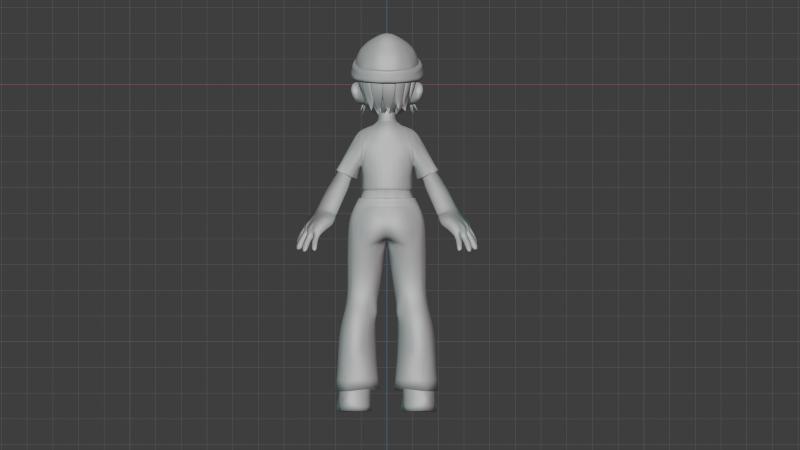Screen dimensions: 800x450
Task: Select the character's left ear piece
Action: (356, 92)
